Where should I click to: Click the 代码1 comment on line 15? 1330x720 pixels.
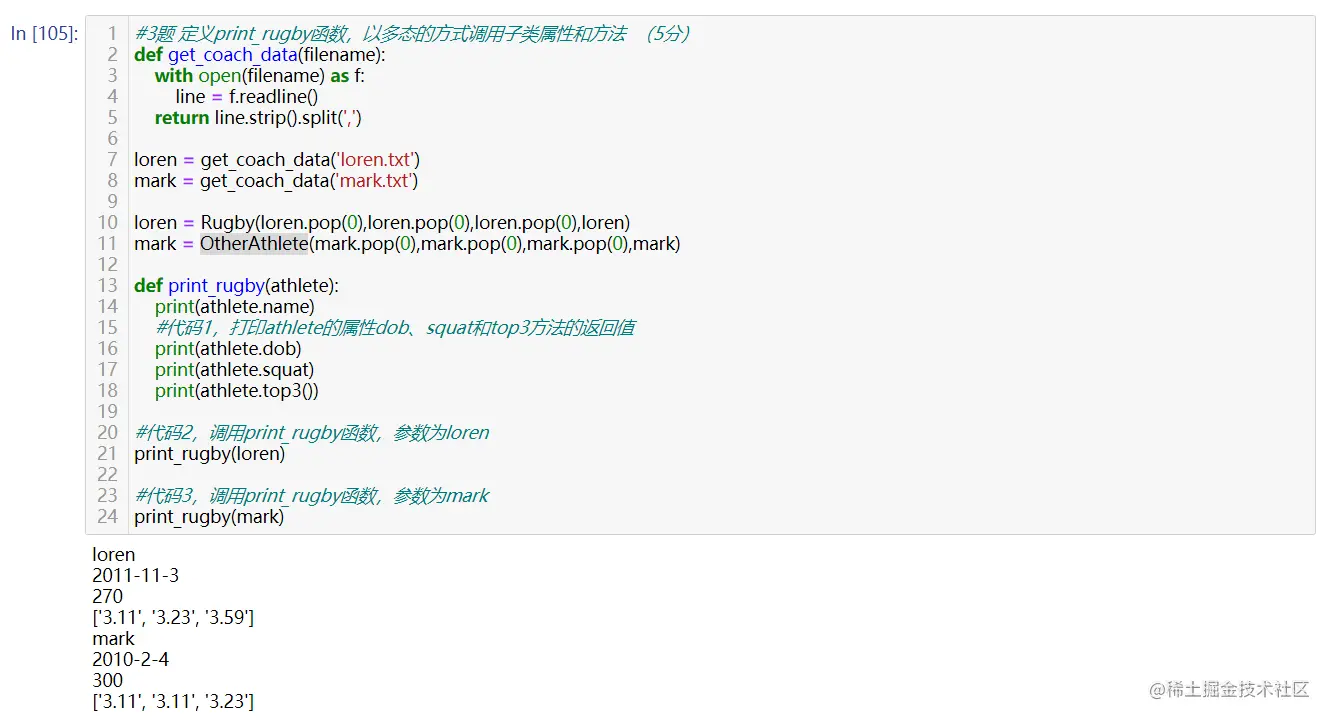pyautogui.click(x=395, y=327)
